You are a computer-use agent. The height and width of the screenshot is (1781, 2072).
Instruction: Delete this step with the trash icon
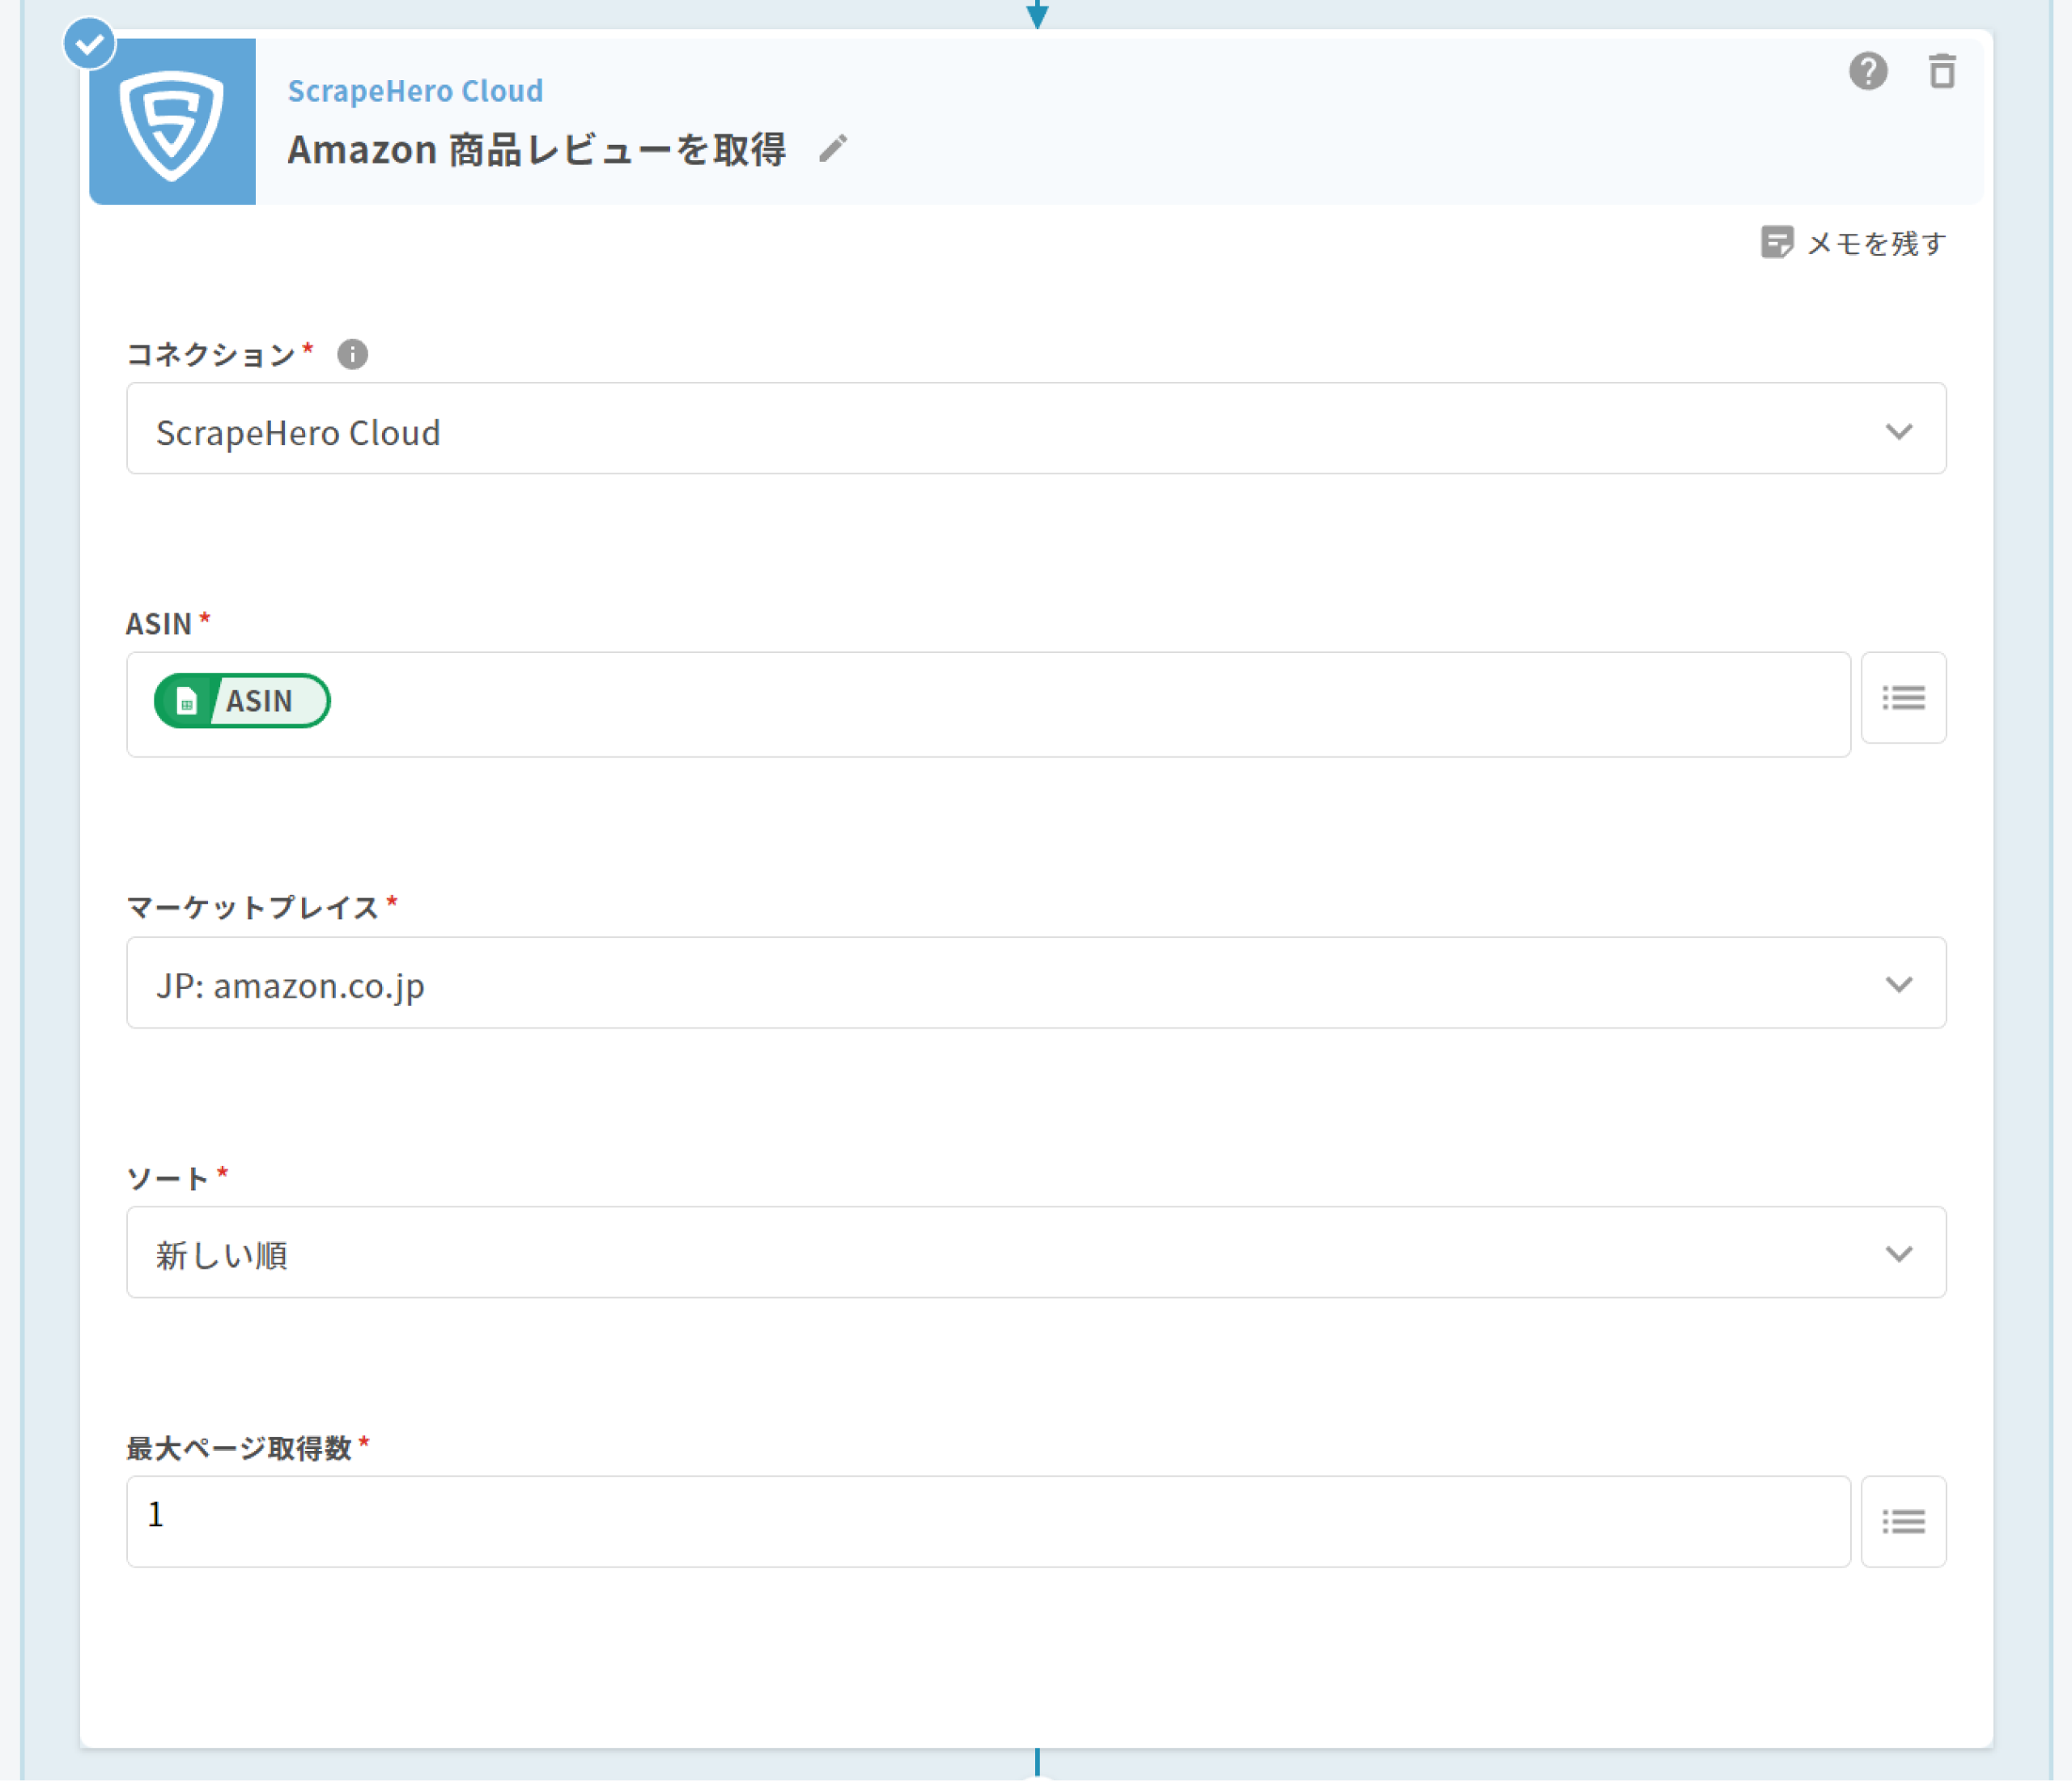click(x=1941, y=72)
